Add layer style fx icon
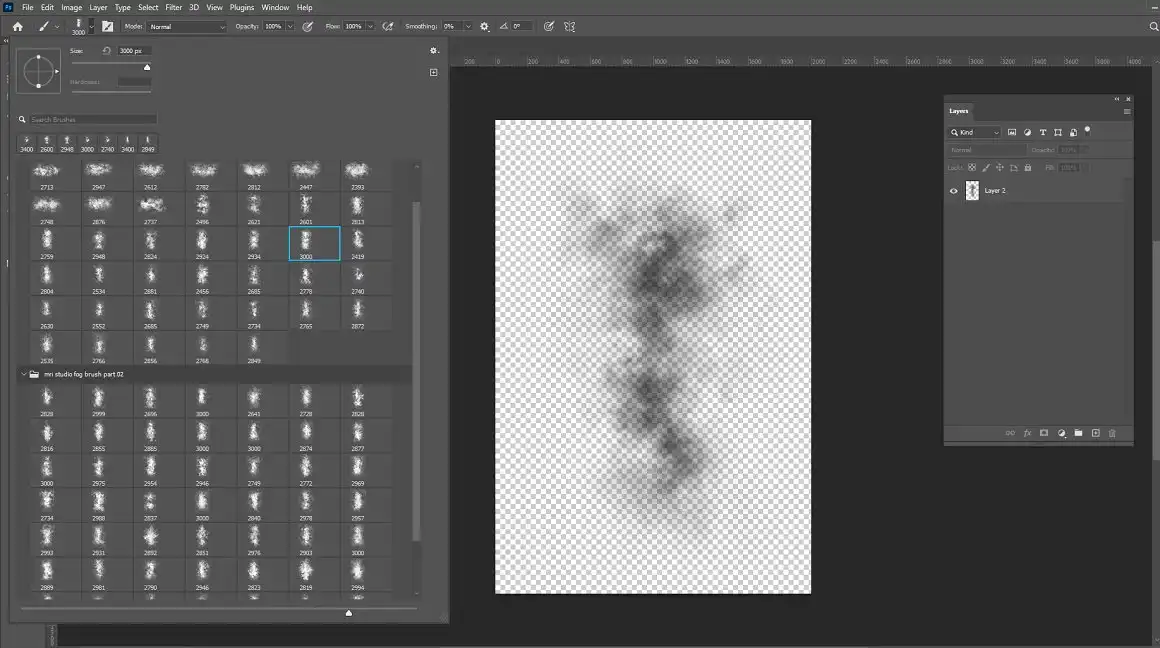The height and width of the screenshot is (648, 1160). pyautogui.click(x=1028, y=433)
